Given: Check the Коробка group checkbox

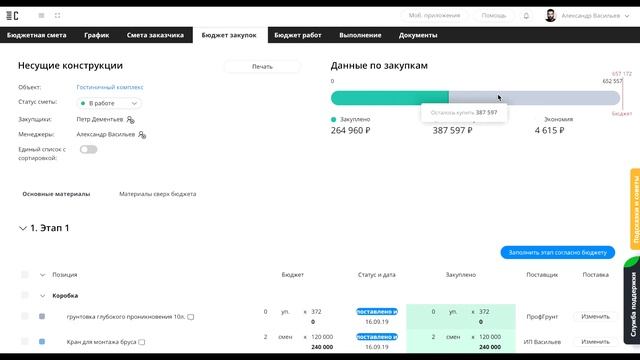Looking at the screenshot, I should point(25,295).
